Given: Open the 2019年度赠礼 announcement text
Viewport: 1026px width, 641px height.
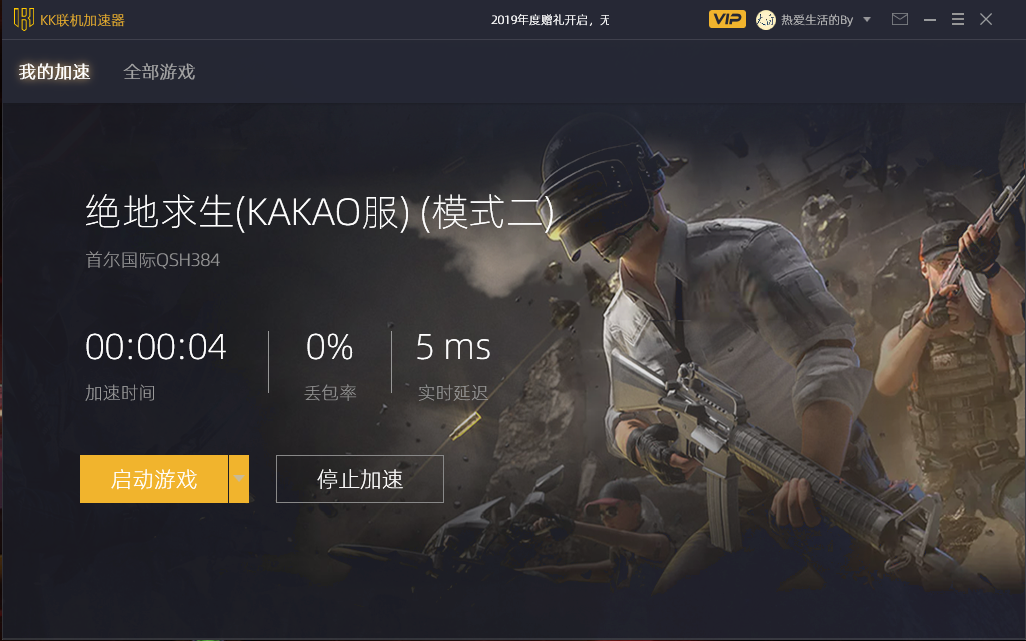Looking at the screenshot, I should point(550,20).
